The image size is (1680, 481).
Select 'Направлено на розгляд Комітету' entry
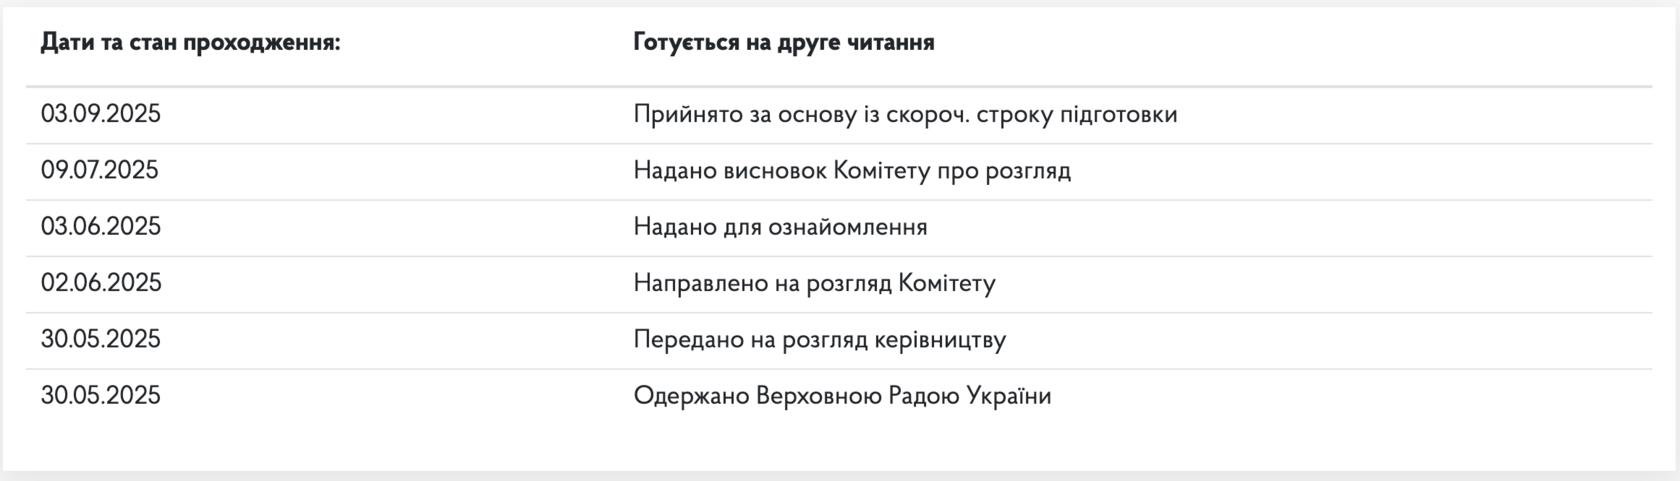815,284
